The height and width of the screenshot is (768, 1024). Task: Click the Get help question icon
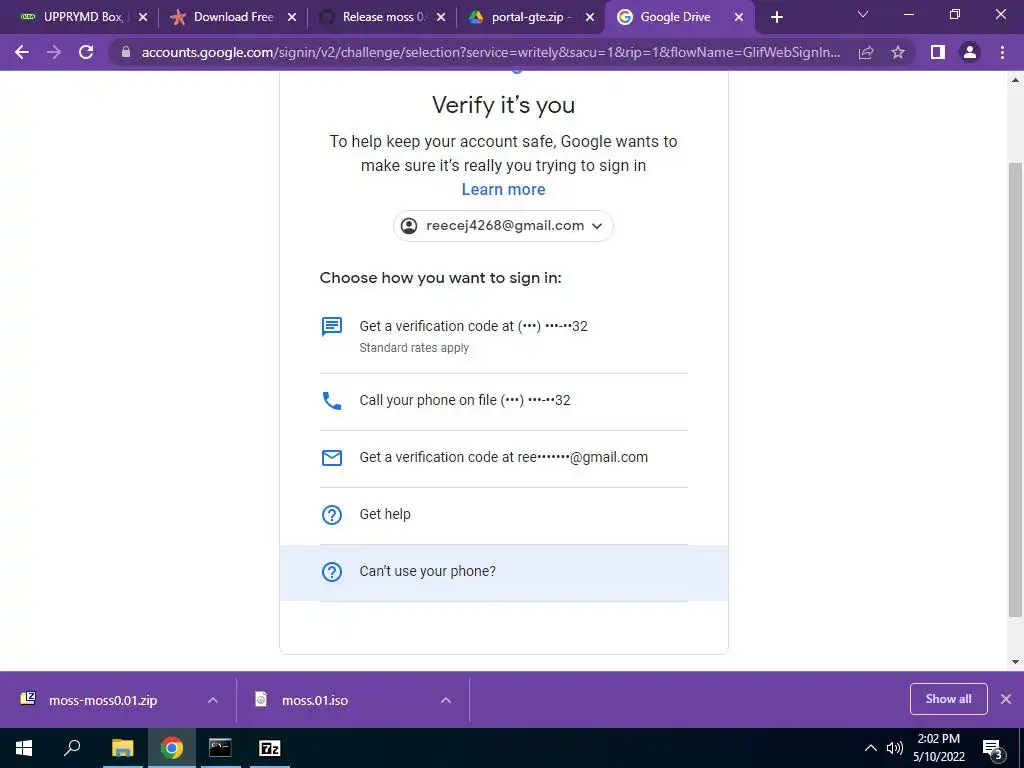click(332, 515)
